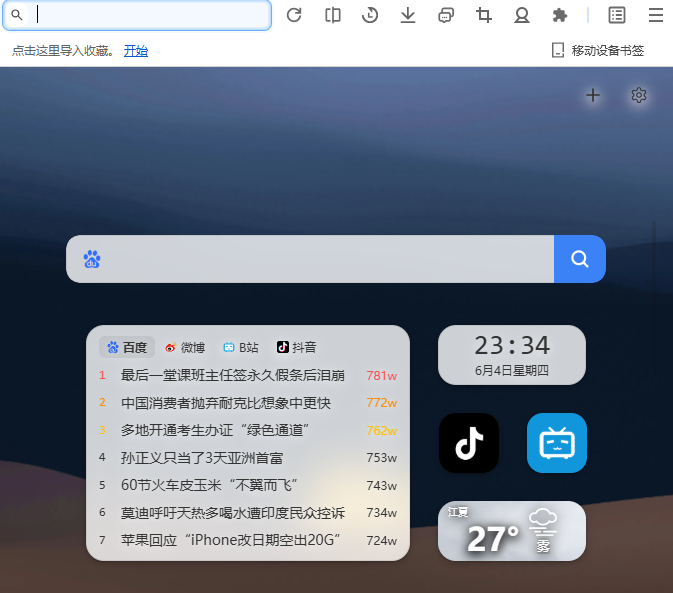The width and height of the screenshot is (673, 593).
Task: Open headline 最后一堂课班主任签永久假条后泪崩
Action: tap(233, 375)
